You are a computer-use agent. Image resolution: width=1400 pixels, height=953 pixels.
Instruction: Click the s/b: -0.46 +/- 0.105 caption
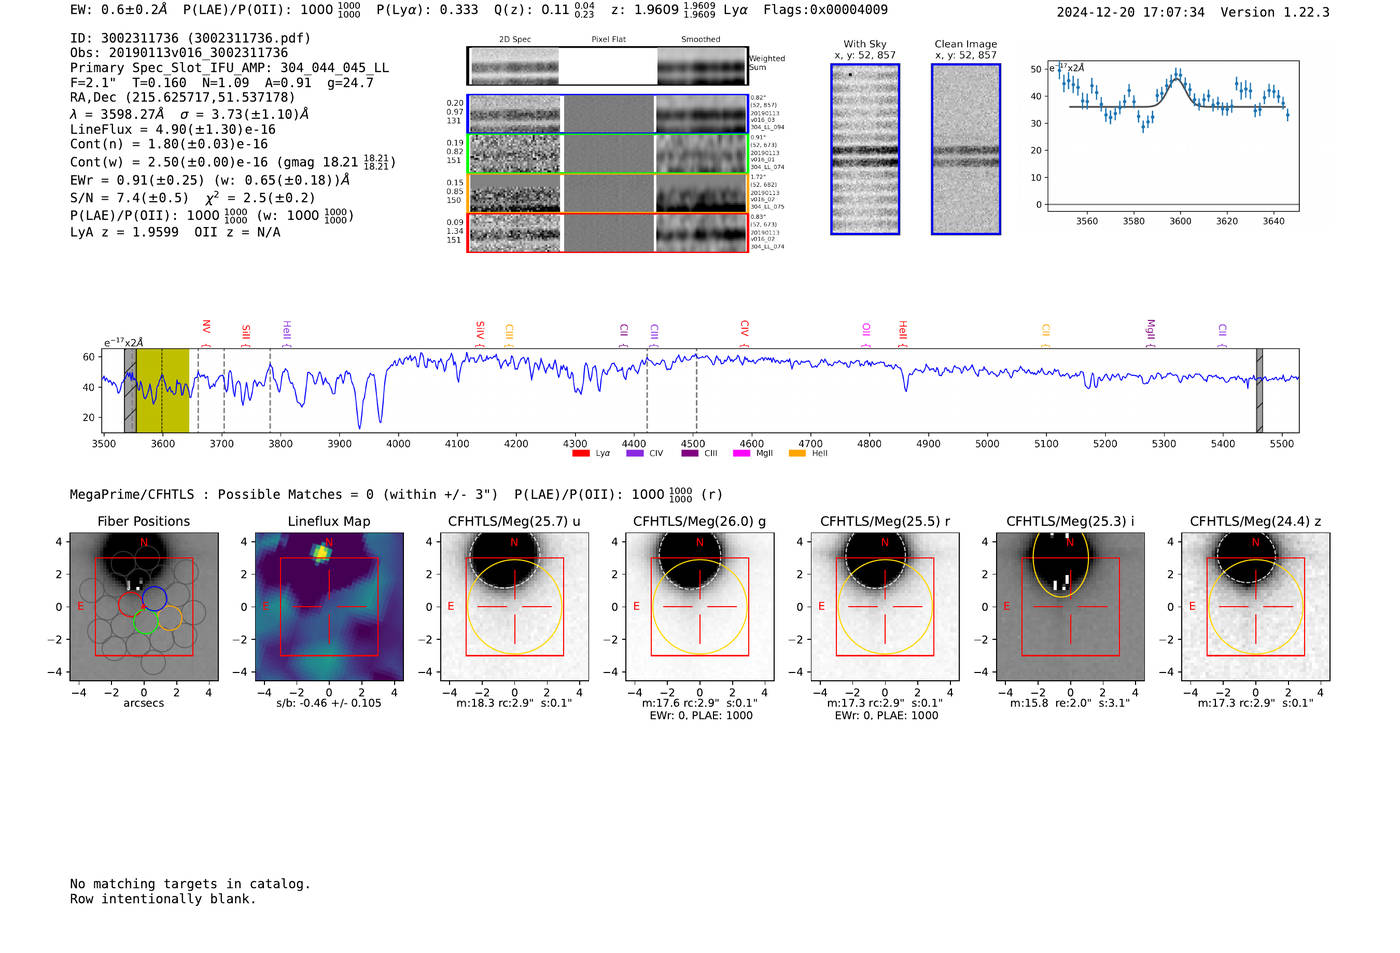point(329,703)
